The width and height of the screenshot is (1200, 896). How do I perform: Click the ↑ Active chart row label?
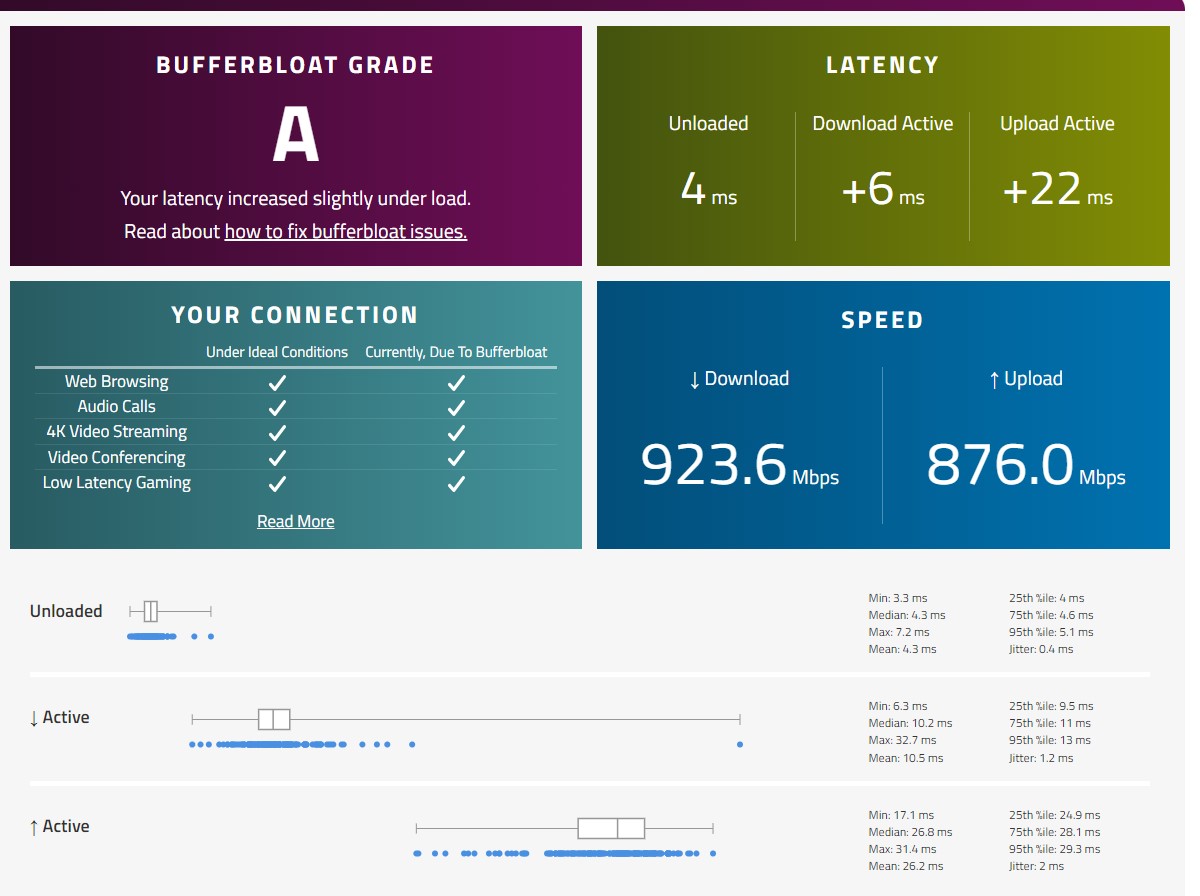pos(60,827)
